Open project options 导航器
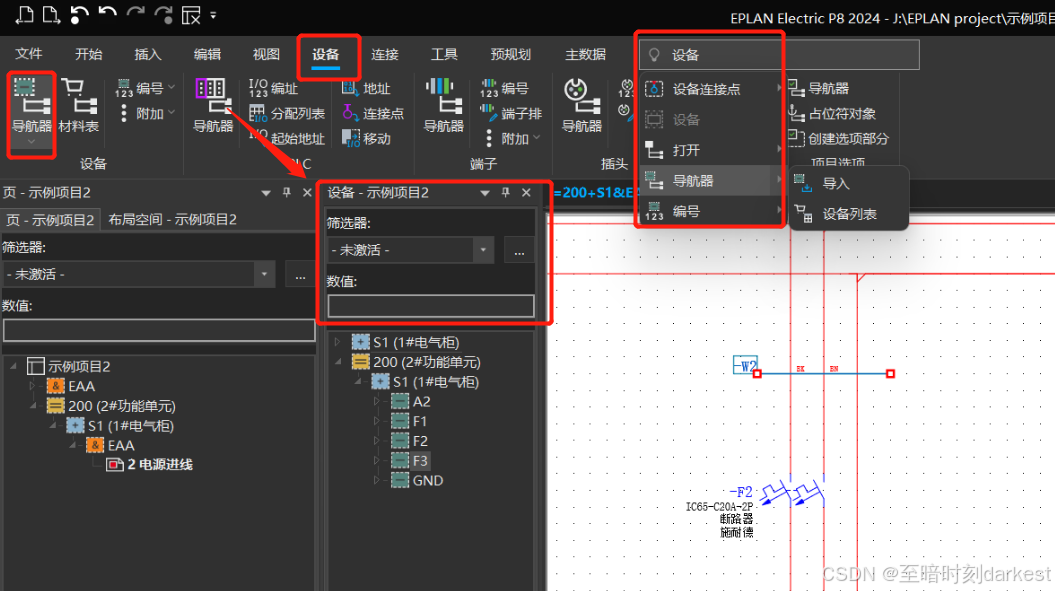 (x=819, y=88)
